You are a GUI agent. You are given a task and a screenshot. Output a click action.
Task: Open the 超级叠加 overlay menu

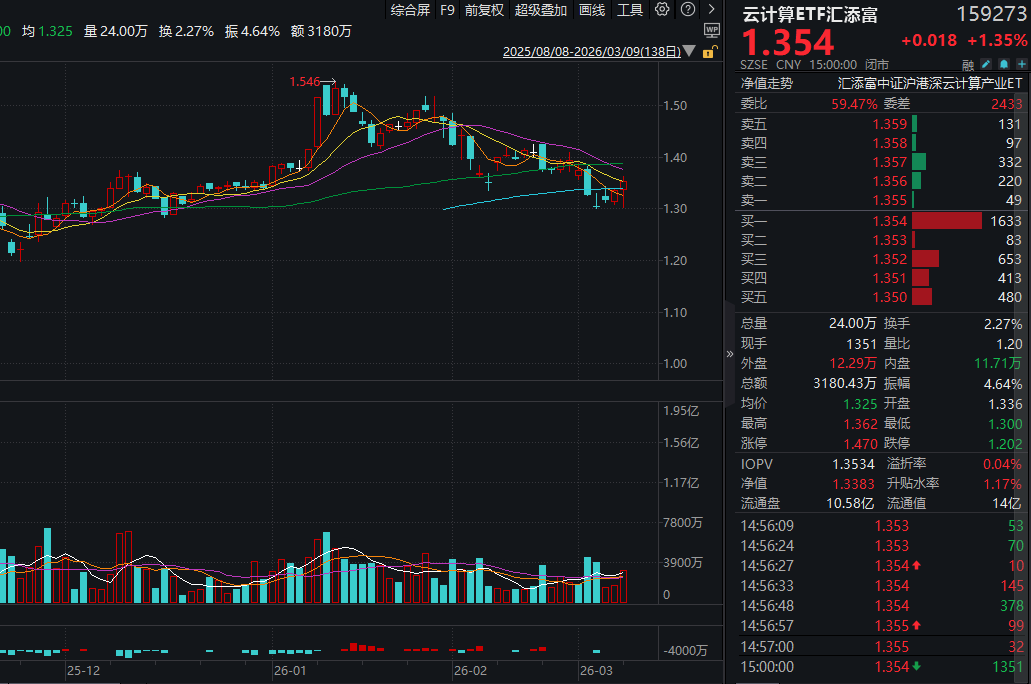541,9
